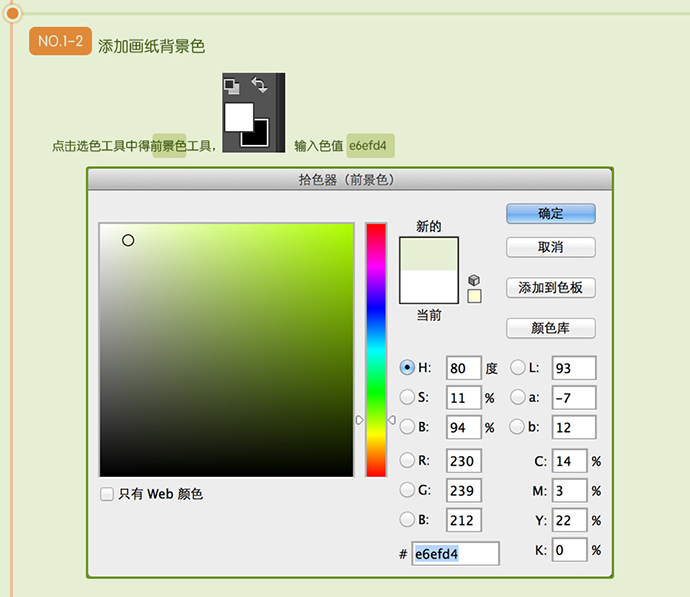The image size is (690, 597).
Task: Click the circular marker in color field
Action: 128,240
